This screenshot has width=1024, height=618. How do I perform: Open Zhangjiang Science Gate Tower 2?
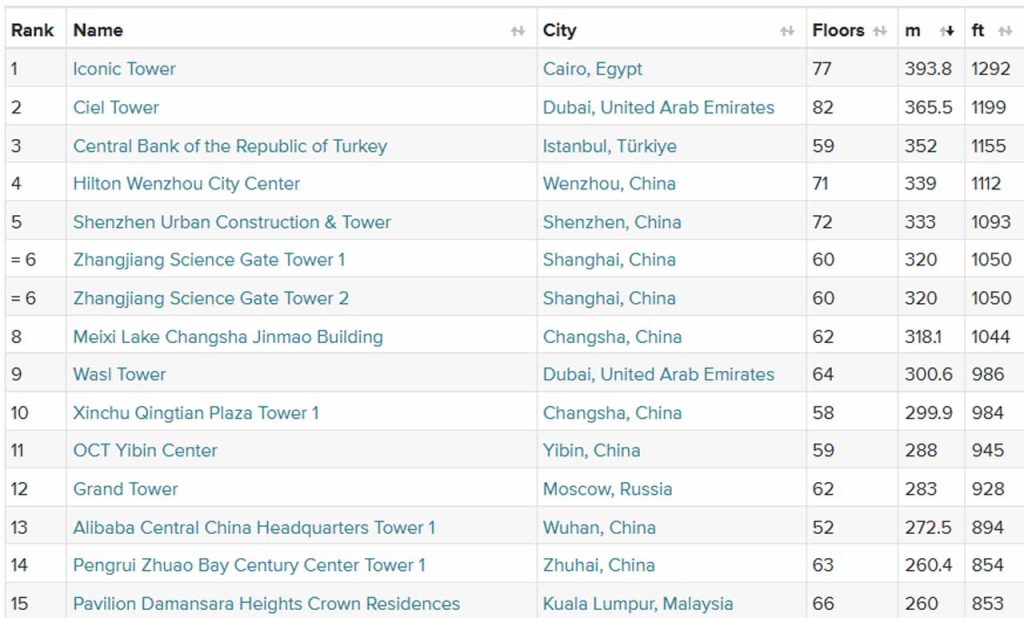tap(210, 298)
